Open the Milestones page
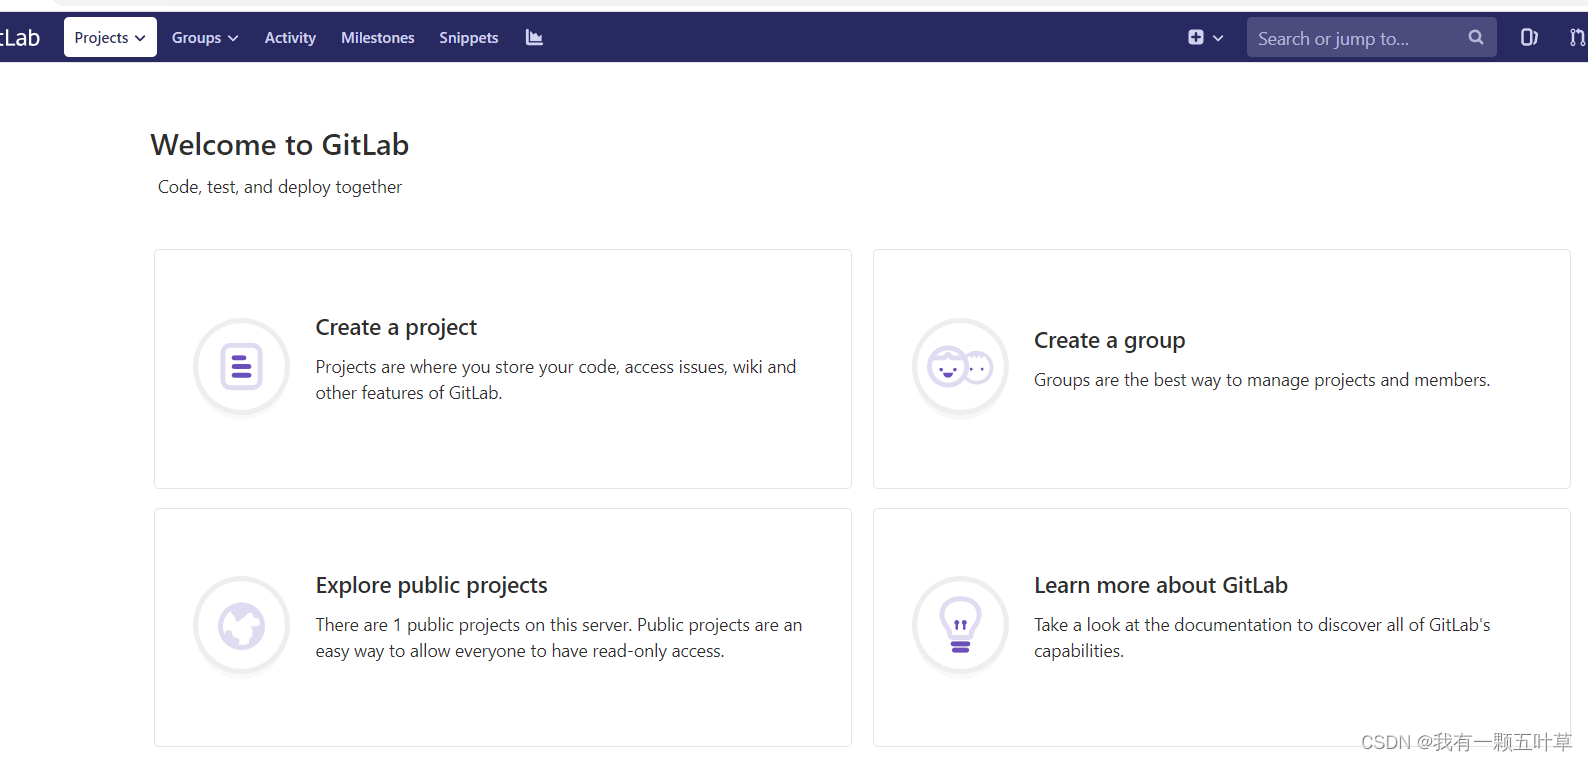Screen dimensions: 1588x761 point(377,37)
